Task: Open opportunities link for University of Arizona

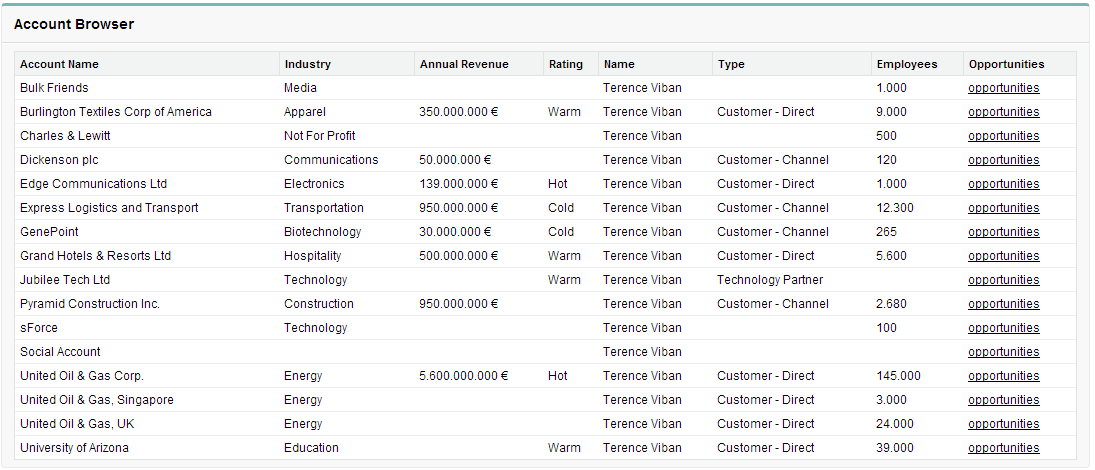Action: tap(1004, 448)
